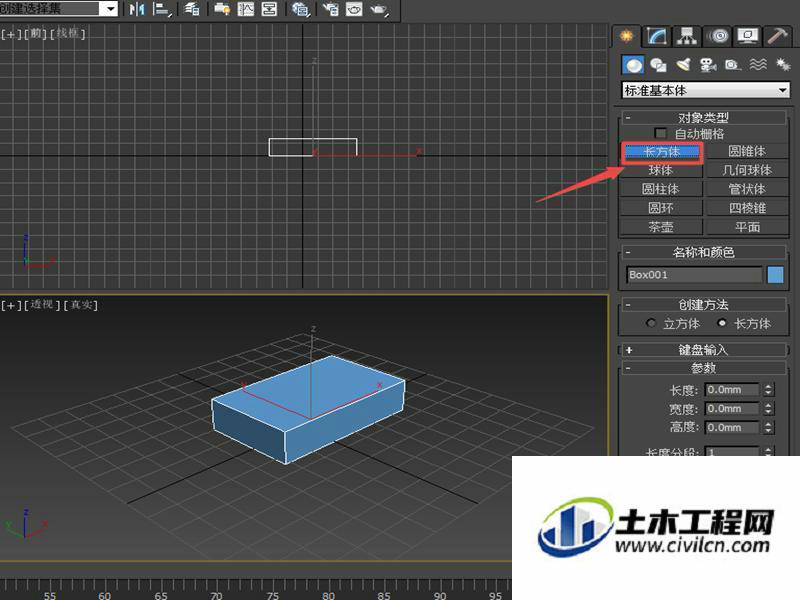Click the 管状体 tube button
The height and width of the screenshot is (600, 800).
pyautogui.click(x=746, y=189)
